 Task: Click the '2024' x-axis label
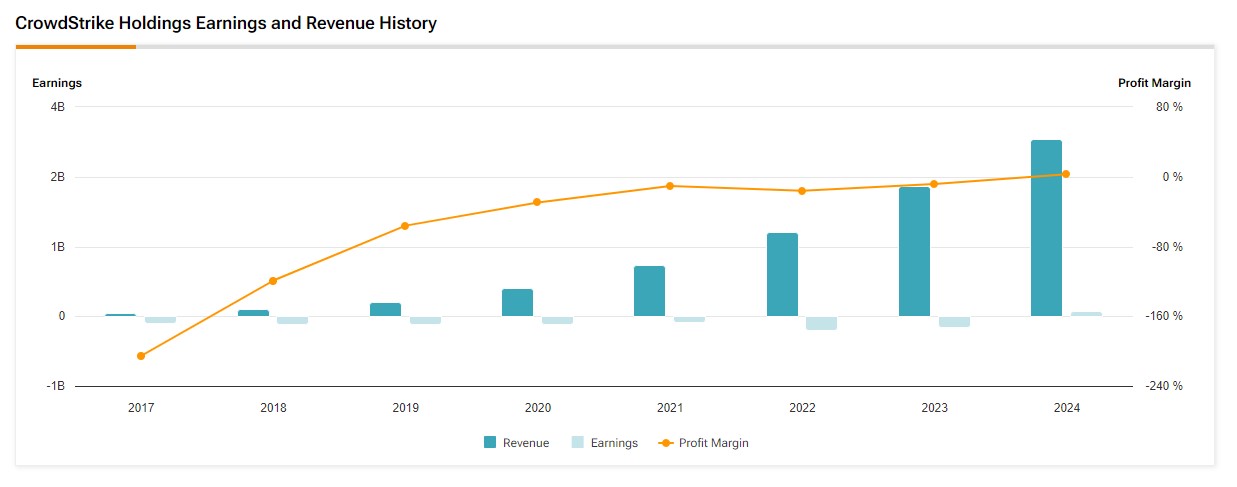pos(1066,408)
